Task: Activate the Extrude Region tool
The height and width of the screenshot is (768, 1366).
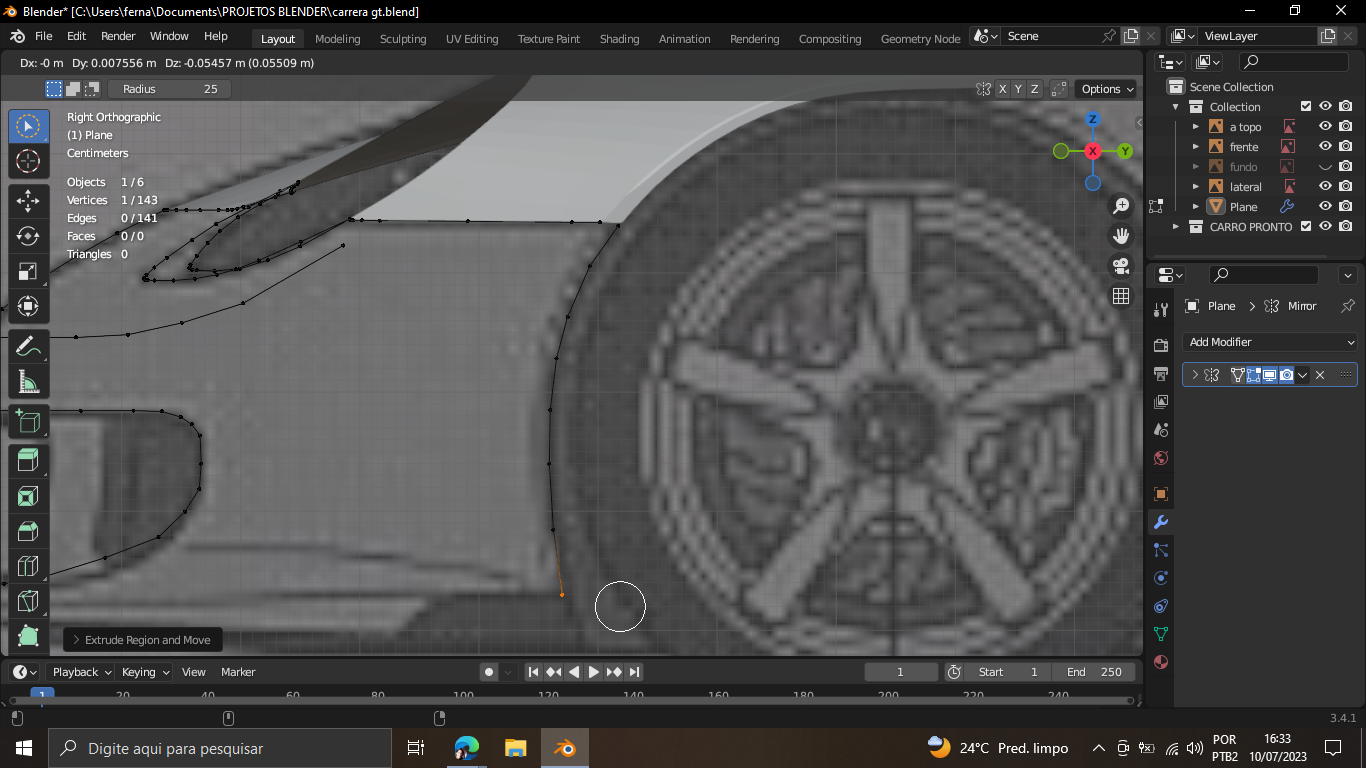Action: pyautogui.click(x=28, y=461)
